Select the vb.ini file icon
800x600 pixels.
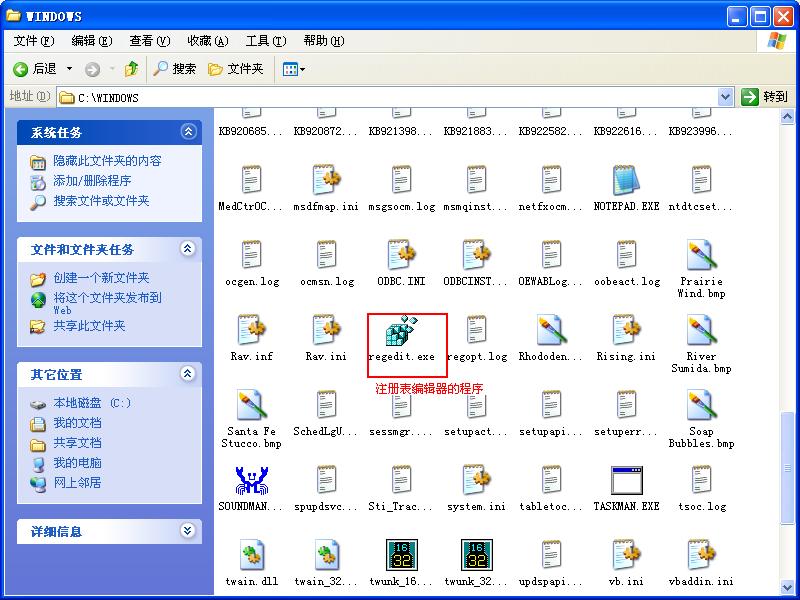click(x=626, y=555)
